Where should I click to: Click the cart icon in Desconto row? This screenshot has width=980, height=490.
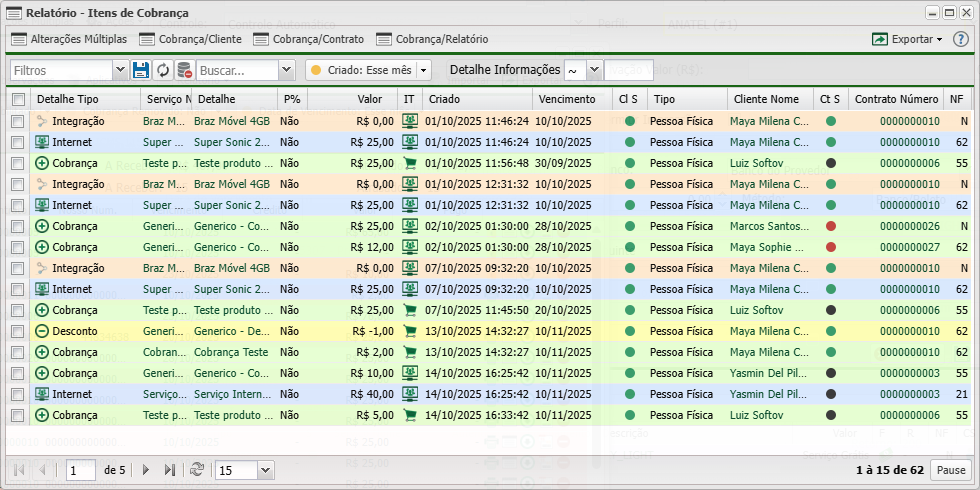(x=409, y=331)
